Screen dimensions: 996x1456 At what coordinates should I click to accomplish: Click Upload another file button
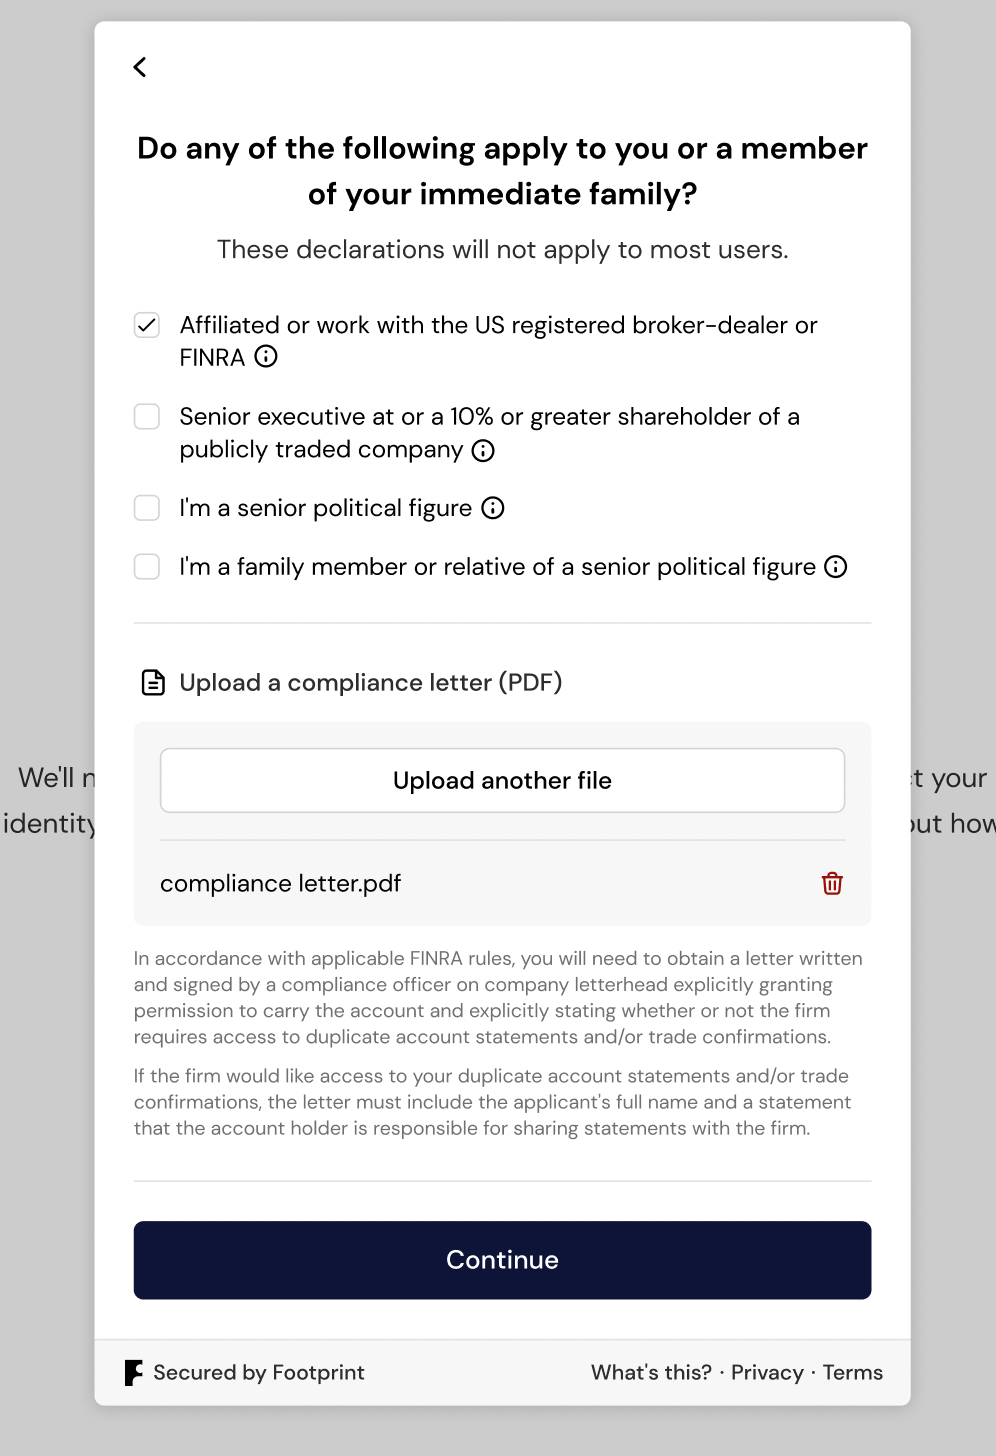click(502, 780)
